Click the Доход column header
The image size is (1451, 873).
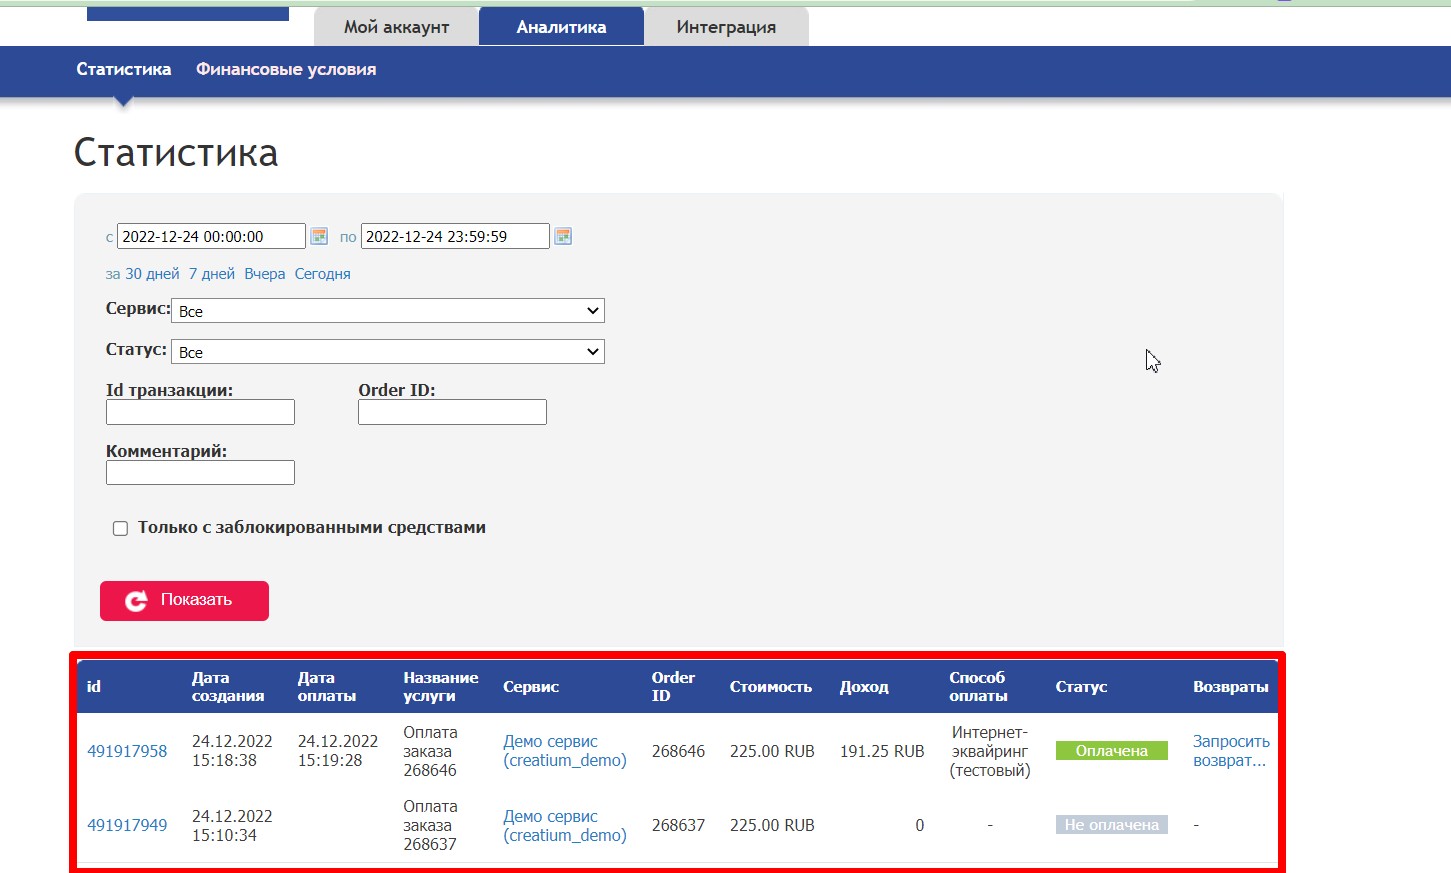tap(864, 687)
